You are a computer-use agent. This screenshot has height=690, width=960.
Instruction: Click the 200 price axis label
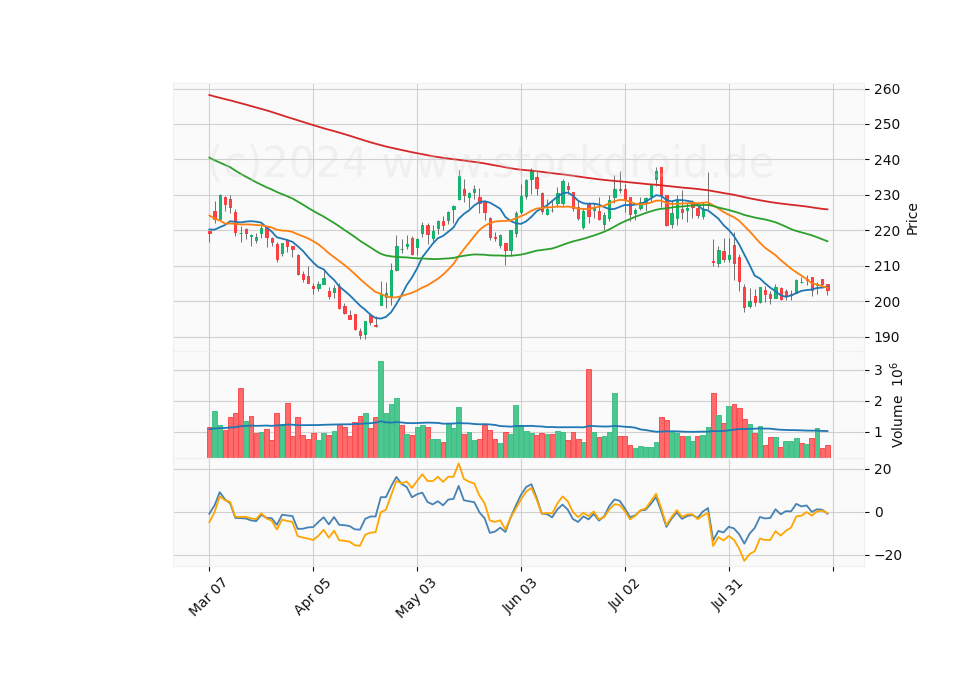tap(888, 302)
